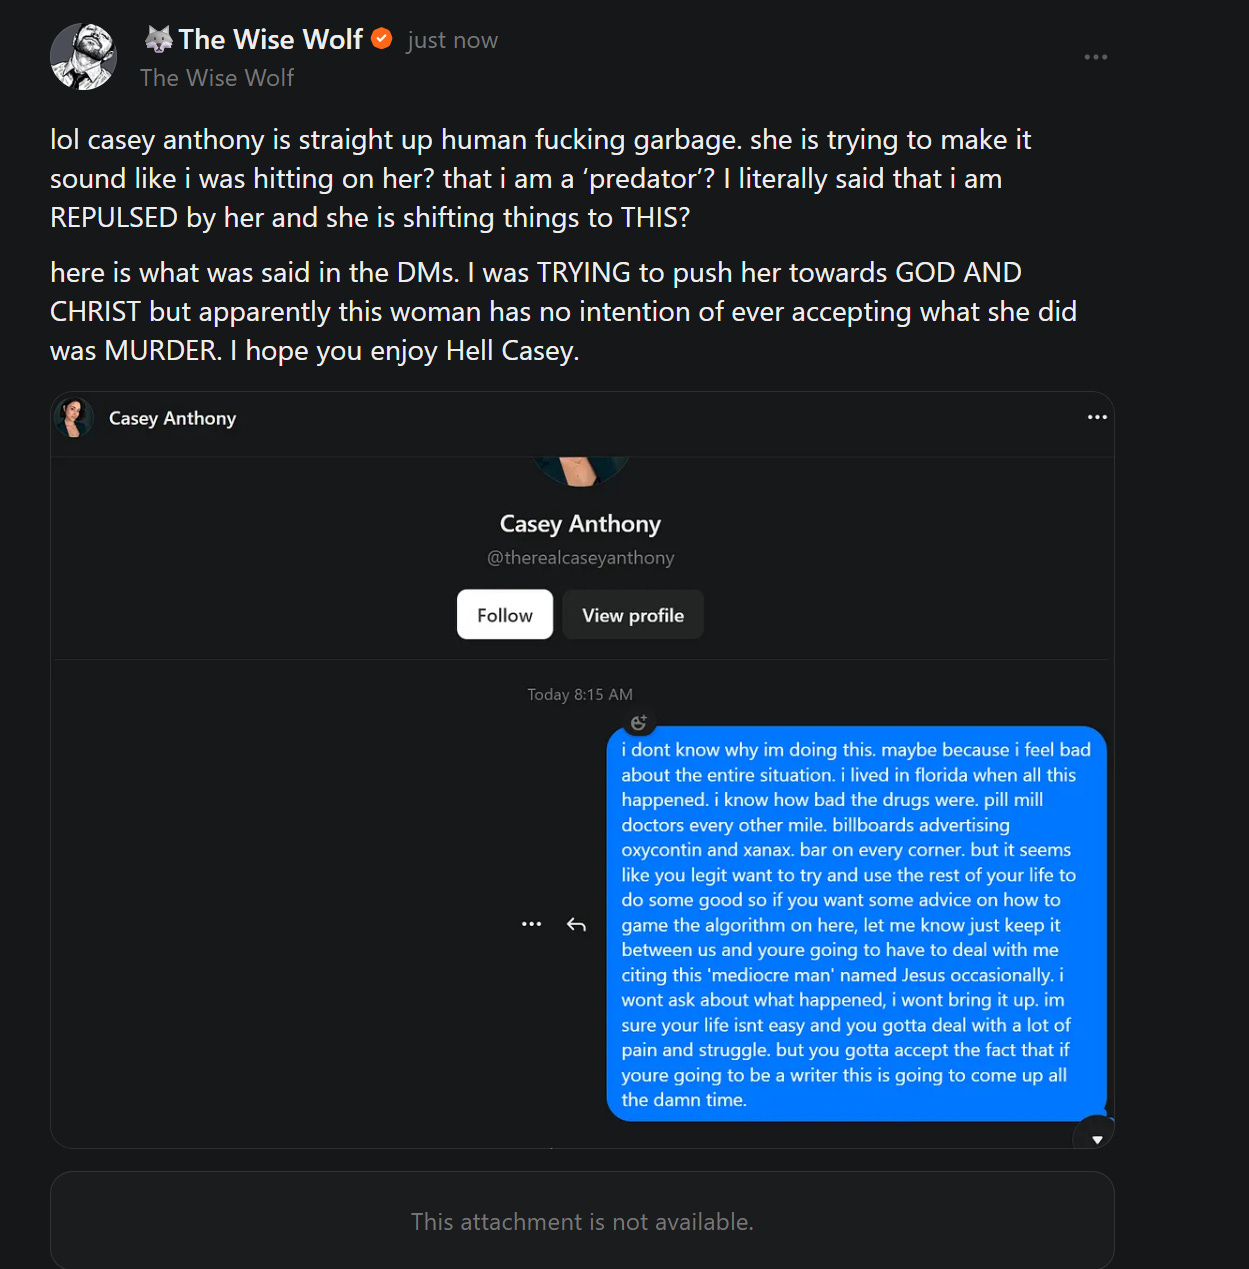Click the wolf emoji beside the author name
1249x1269 pixels.
click(159, 39)
